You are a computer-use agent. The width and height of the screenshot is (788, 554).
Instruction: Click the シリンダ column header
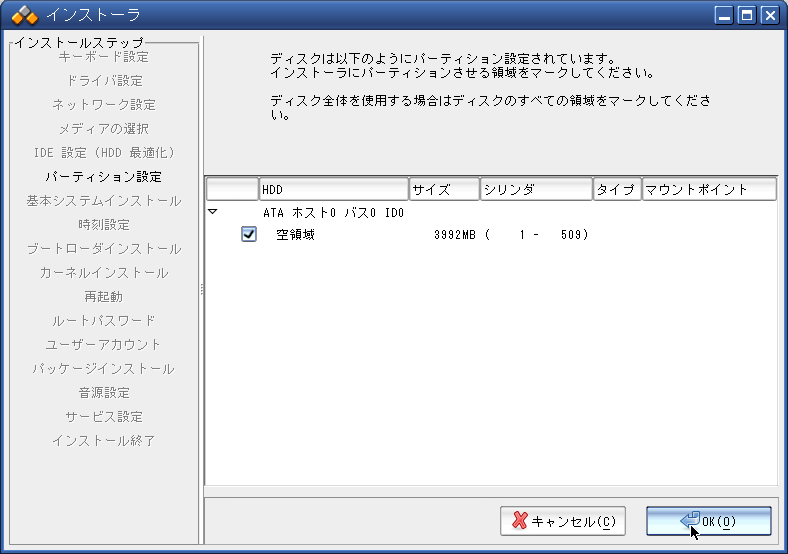click(536, 189)
